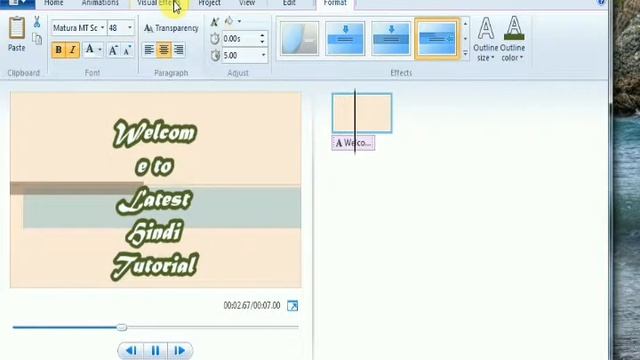
Task: Select the highlighted fourth text effect
Action: 437,39
